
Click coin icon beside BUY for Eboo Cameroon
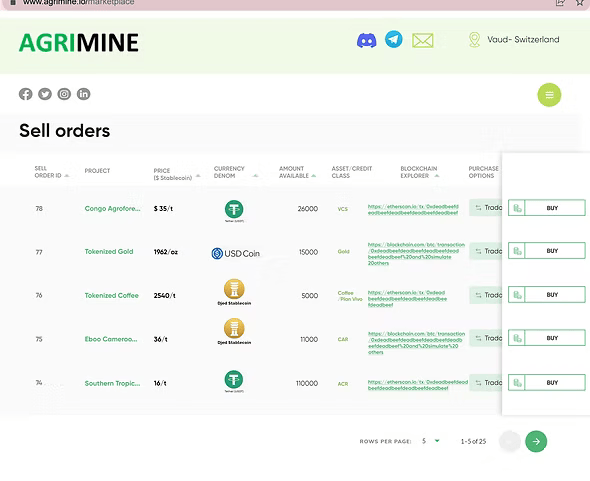517,338
